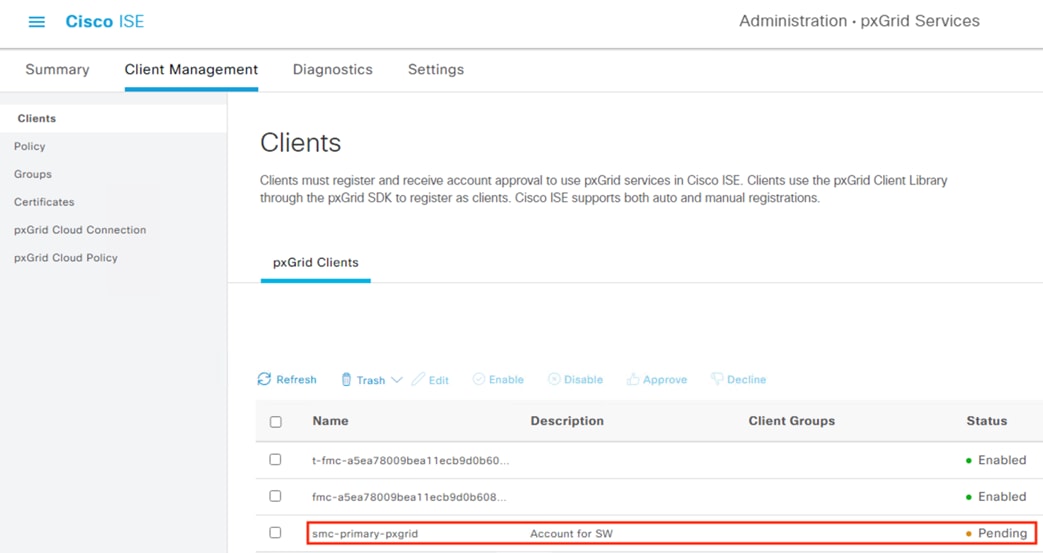Go to the Settings tab
This screenshot has width=1043, height=553.
tap(436, 69)
